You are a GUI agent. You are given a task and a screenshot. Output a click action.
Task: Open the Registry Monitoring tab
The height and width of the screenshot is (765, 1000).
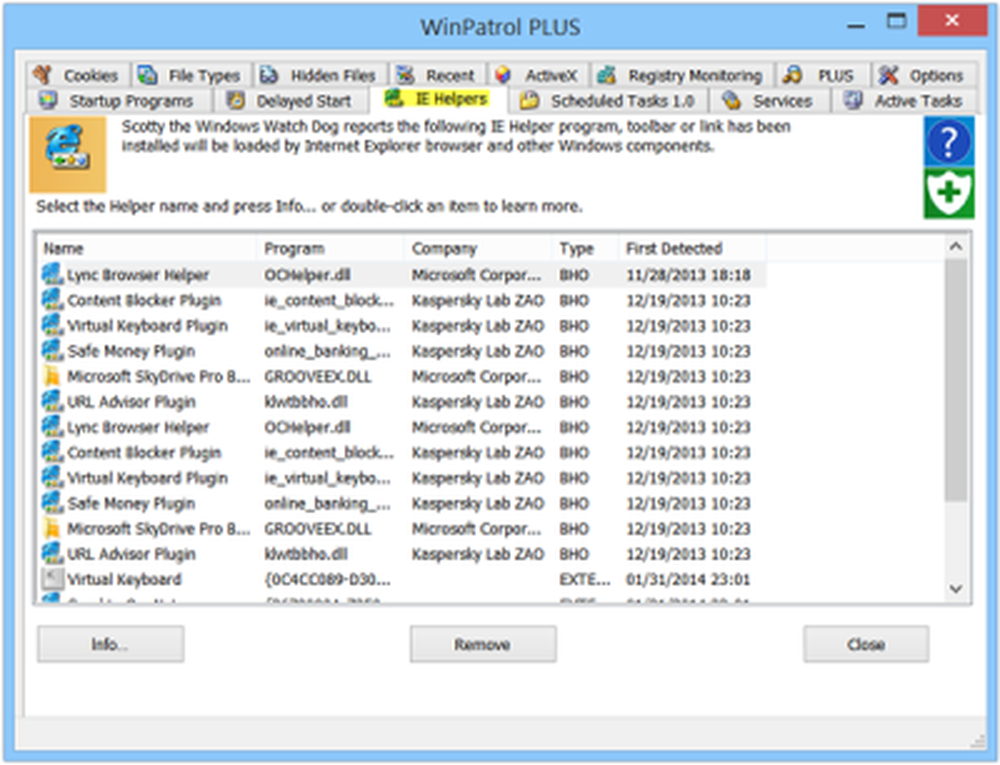[x=682, y=75]
